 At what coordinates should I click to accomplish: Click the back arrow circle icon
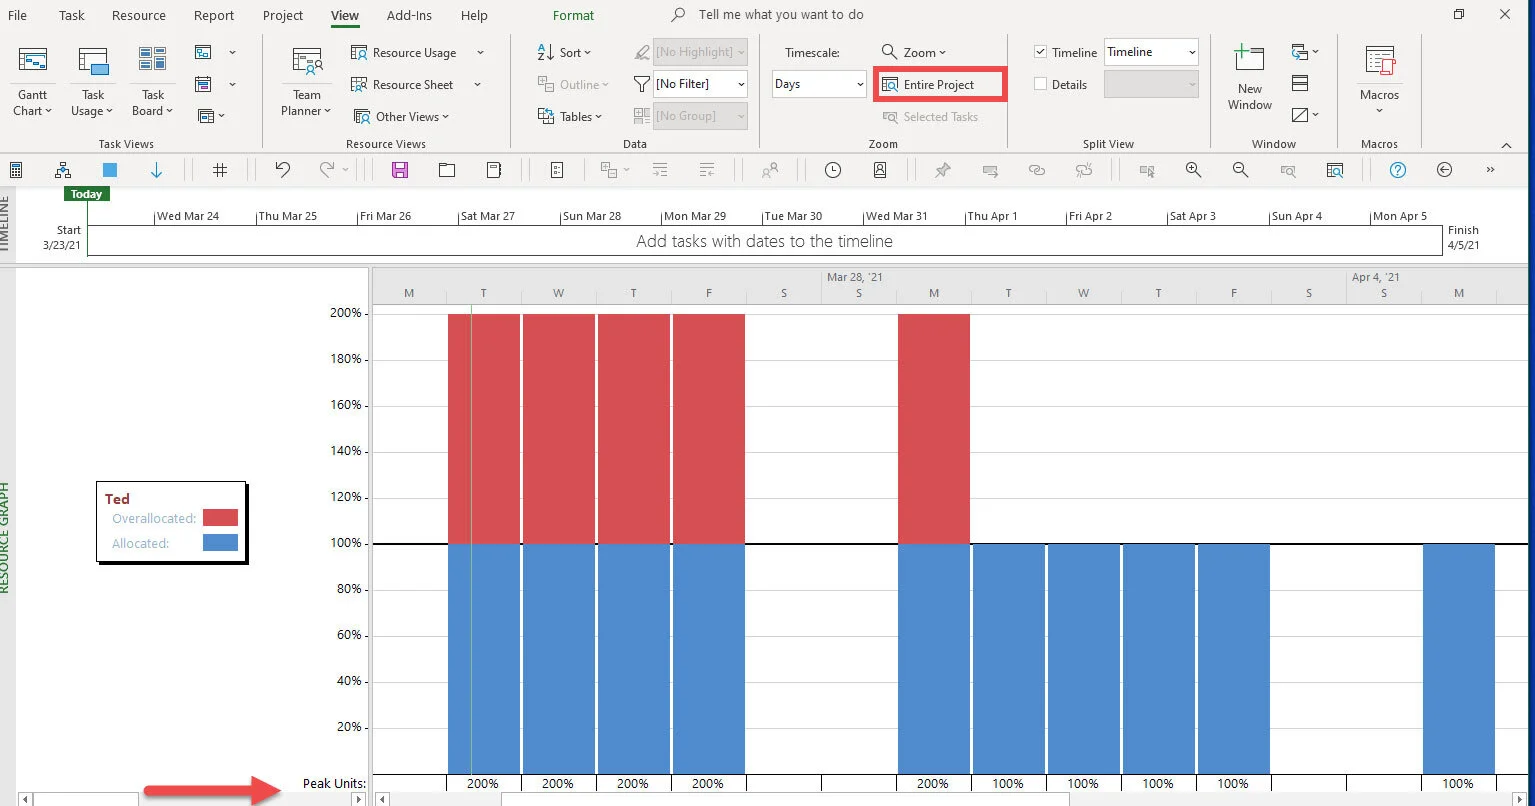(1444, 170)
